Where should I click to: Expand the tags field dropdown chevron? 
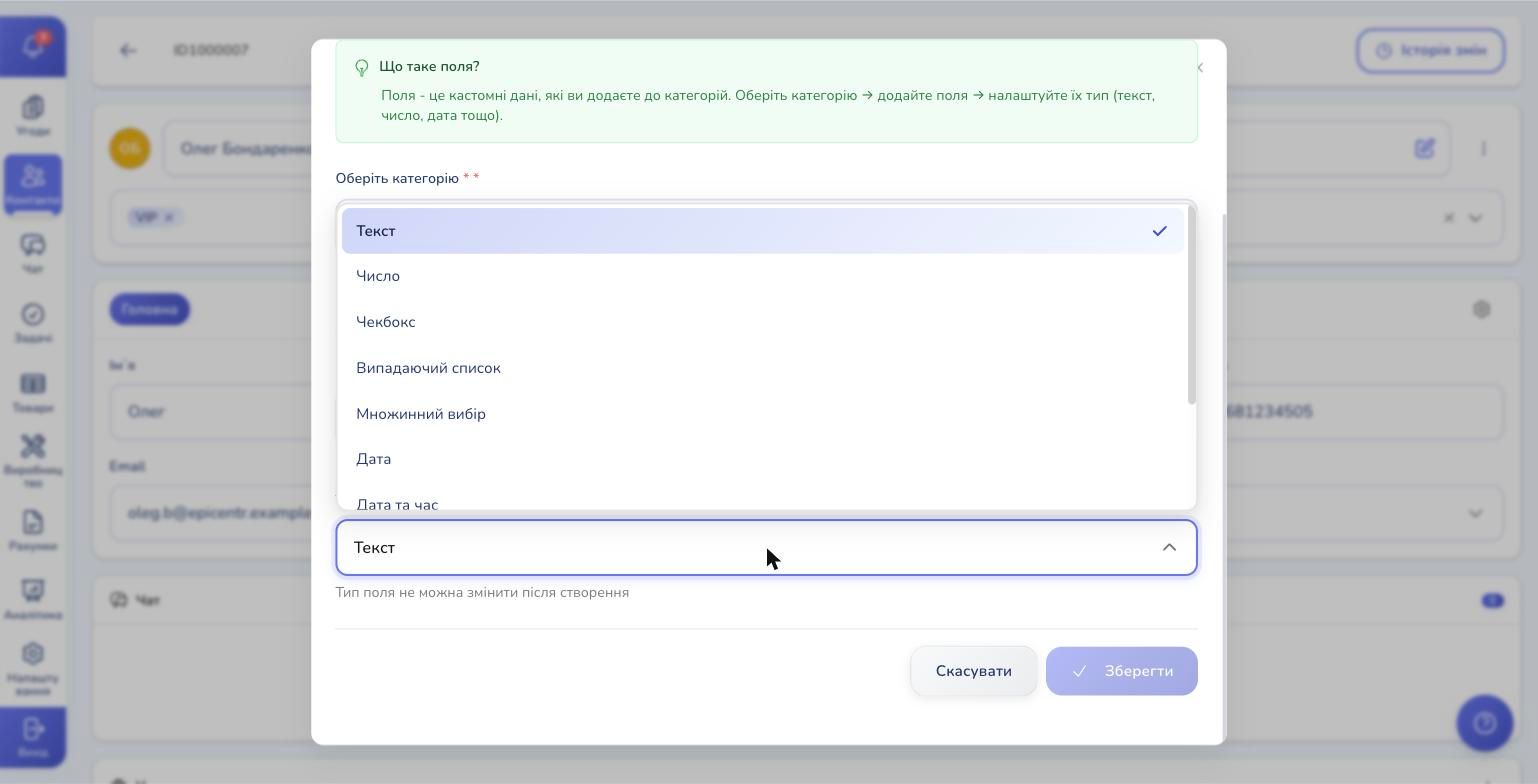click(x=1475, y=217)
